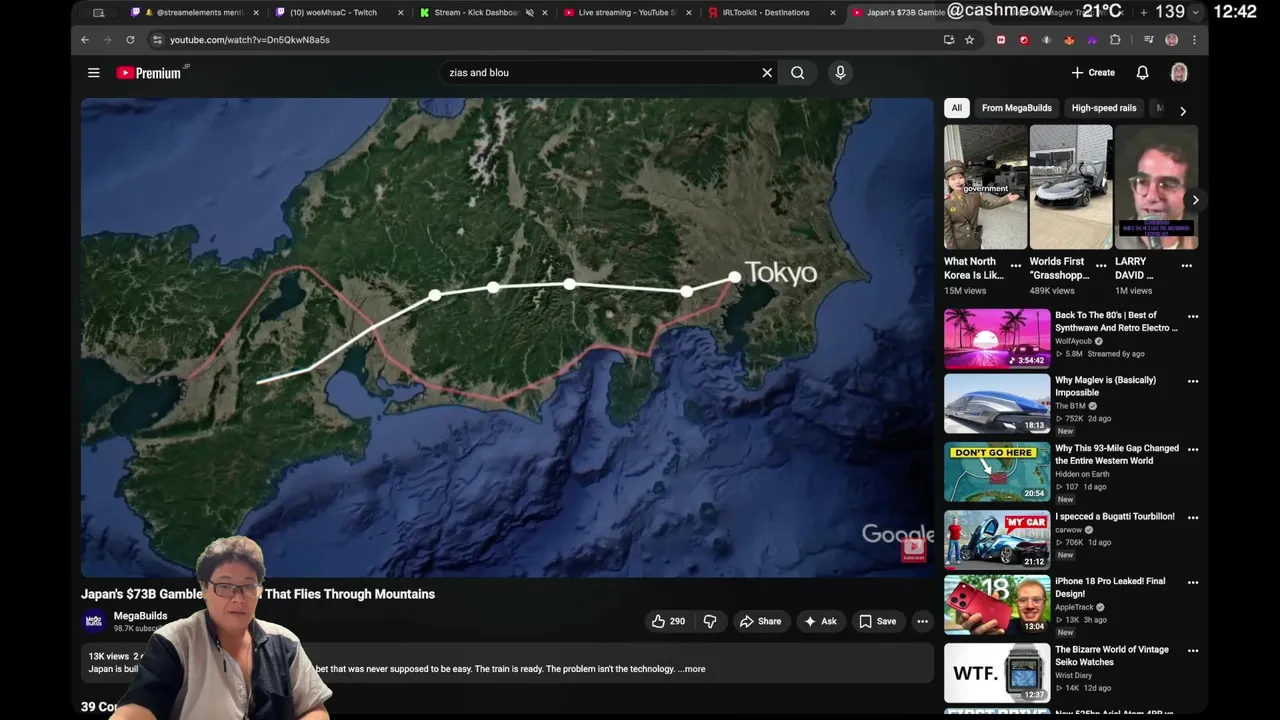Switch to IRLToolkit - Destinations tab

[772, 13]
